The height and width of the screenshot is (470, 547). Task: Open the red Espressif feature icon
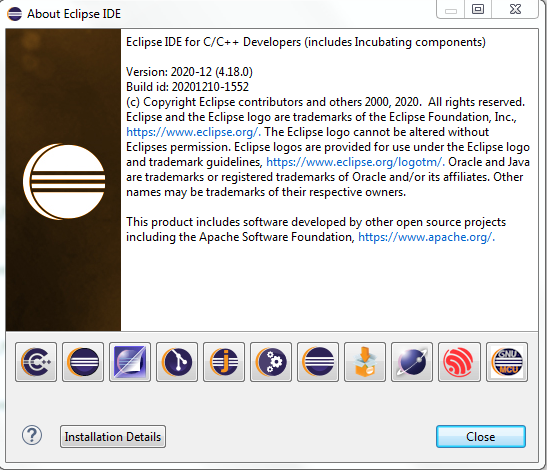[x=459, y=362]
